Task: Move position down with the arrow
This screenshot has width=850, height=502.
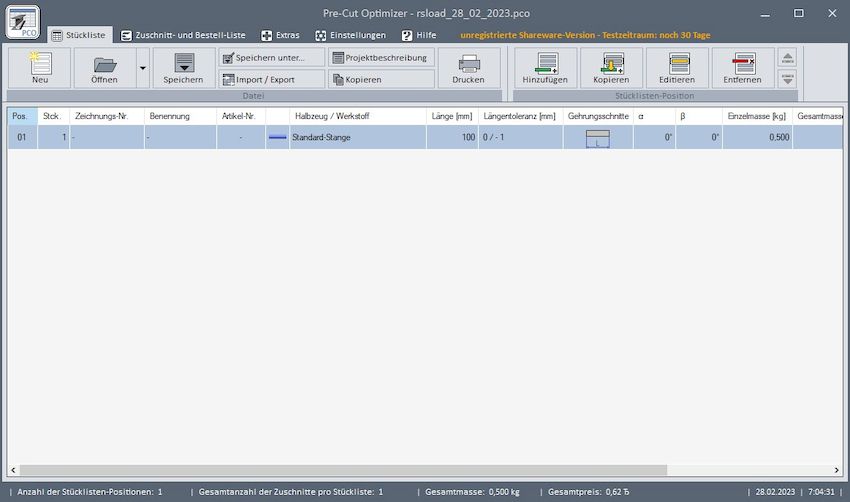Action: tap(788, 79)
